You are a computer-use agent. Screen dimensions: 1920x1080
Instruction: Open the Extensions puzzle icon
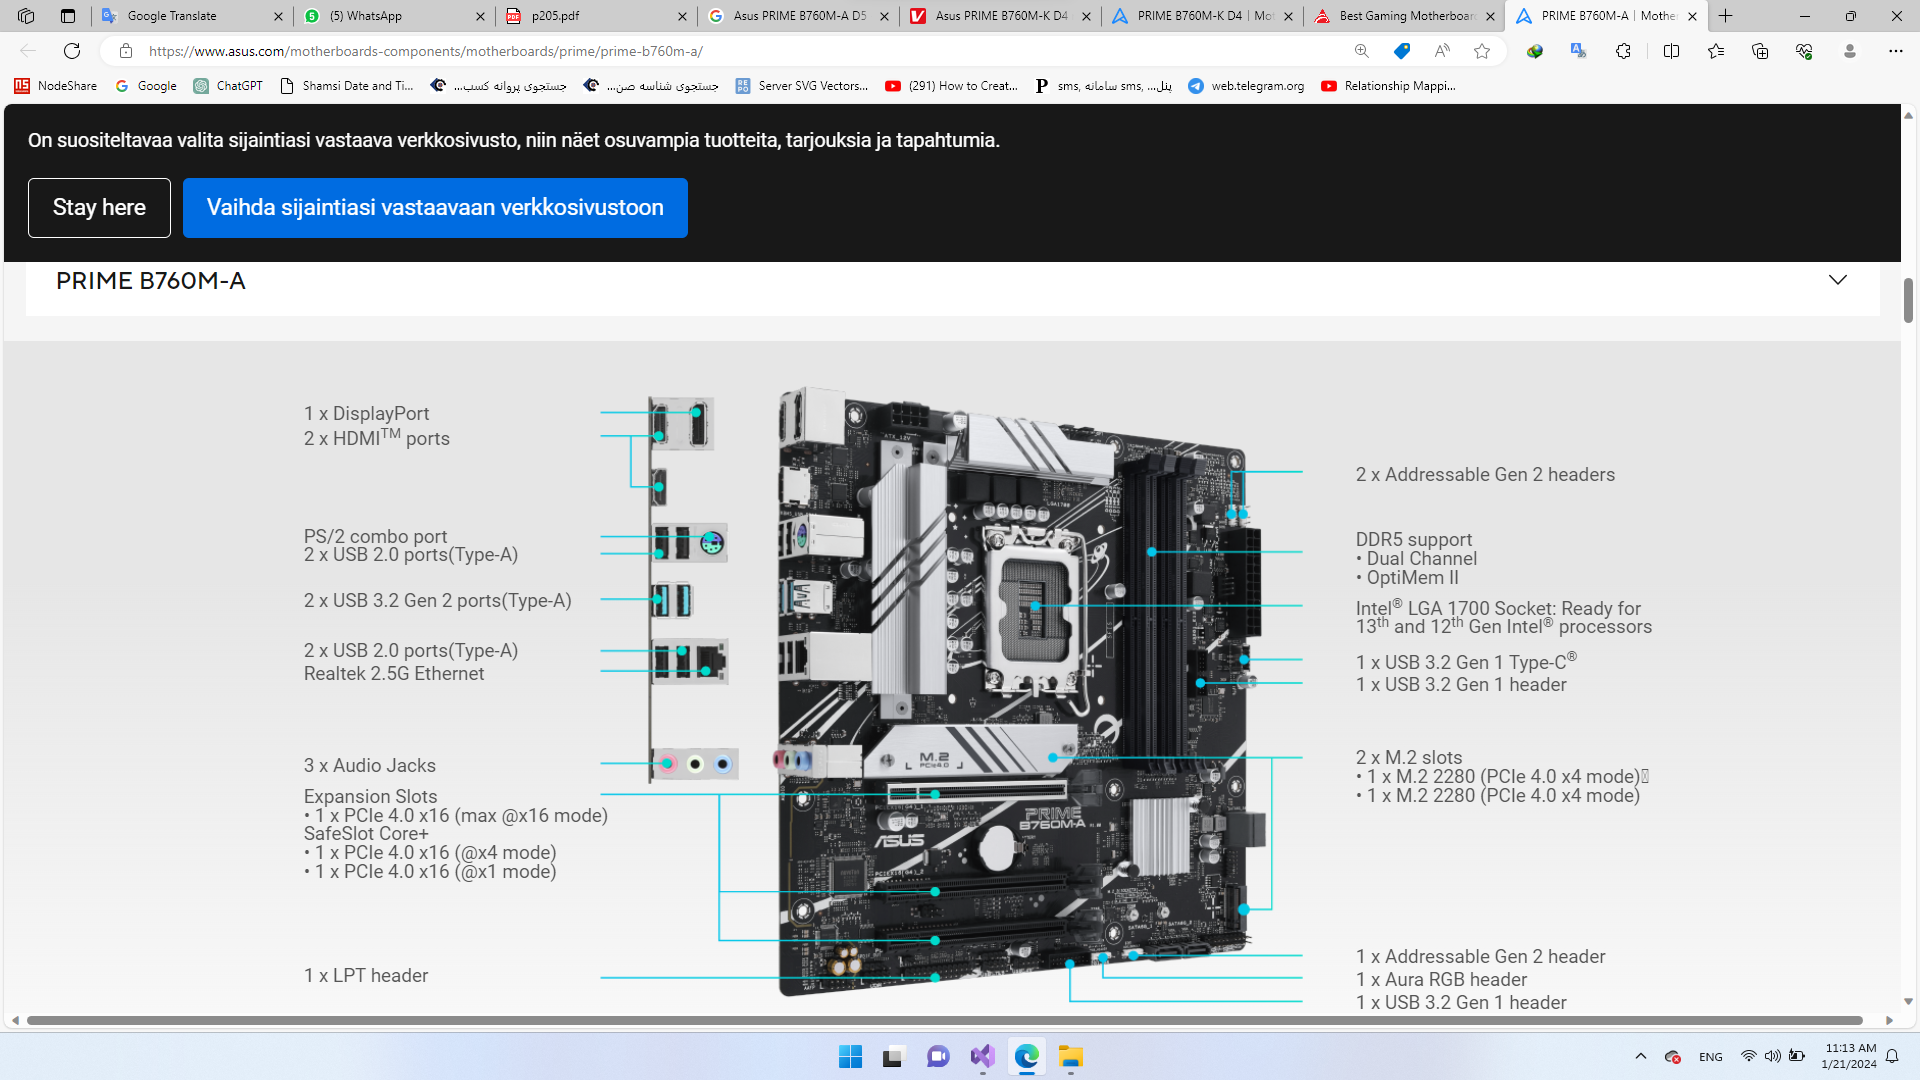tap(1623, 51)
